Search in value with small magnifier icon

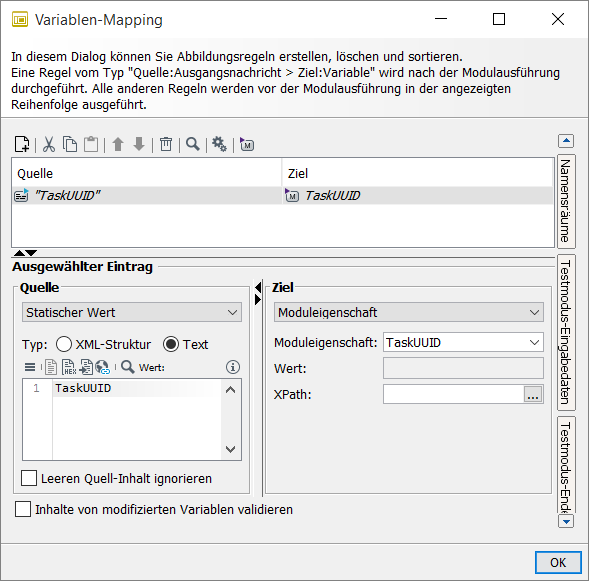pyautogui.click(x=128, y=367)
